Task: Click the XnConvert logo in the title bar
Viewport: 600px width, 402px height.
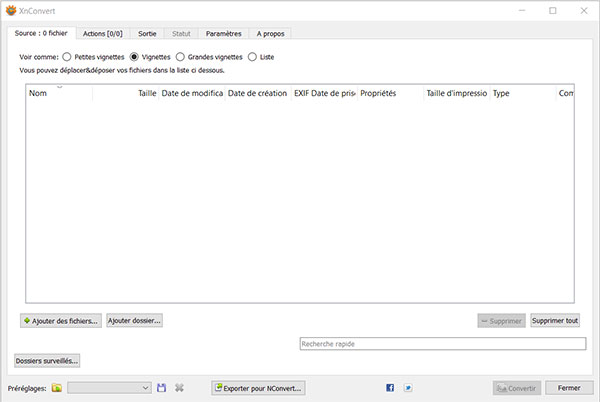Action: [x=11, y=11]
